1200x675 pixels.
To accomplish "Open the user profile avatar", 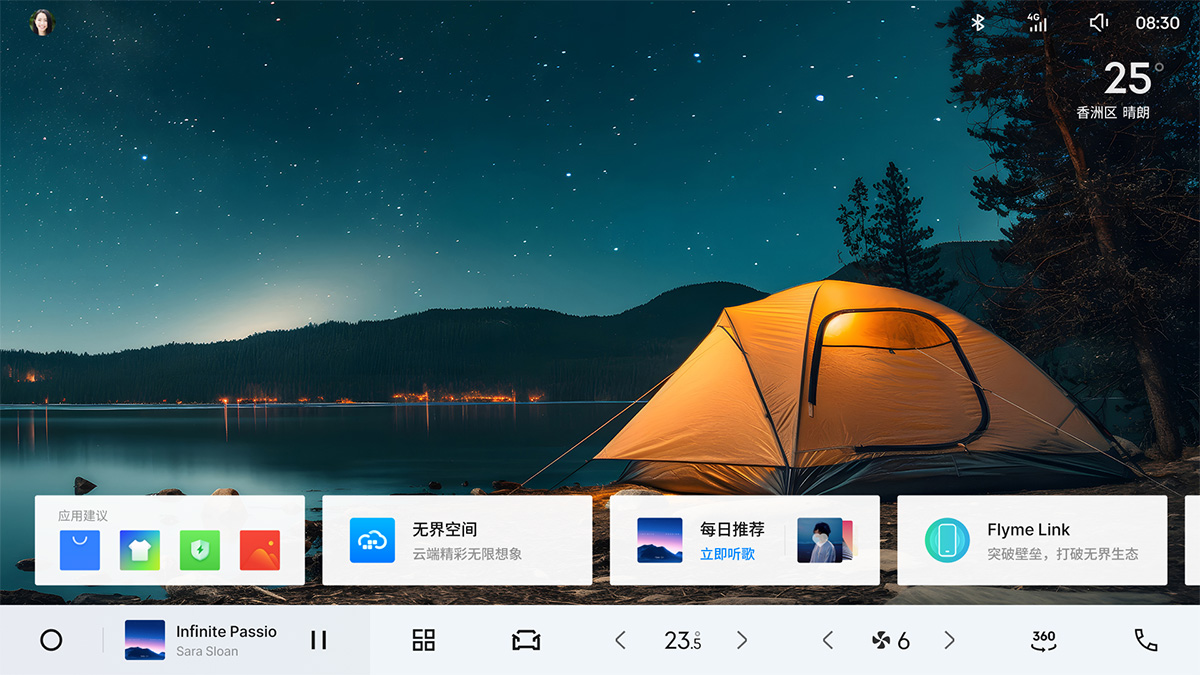I will pos(42,23).
